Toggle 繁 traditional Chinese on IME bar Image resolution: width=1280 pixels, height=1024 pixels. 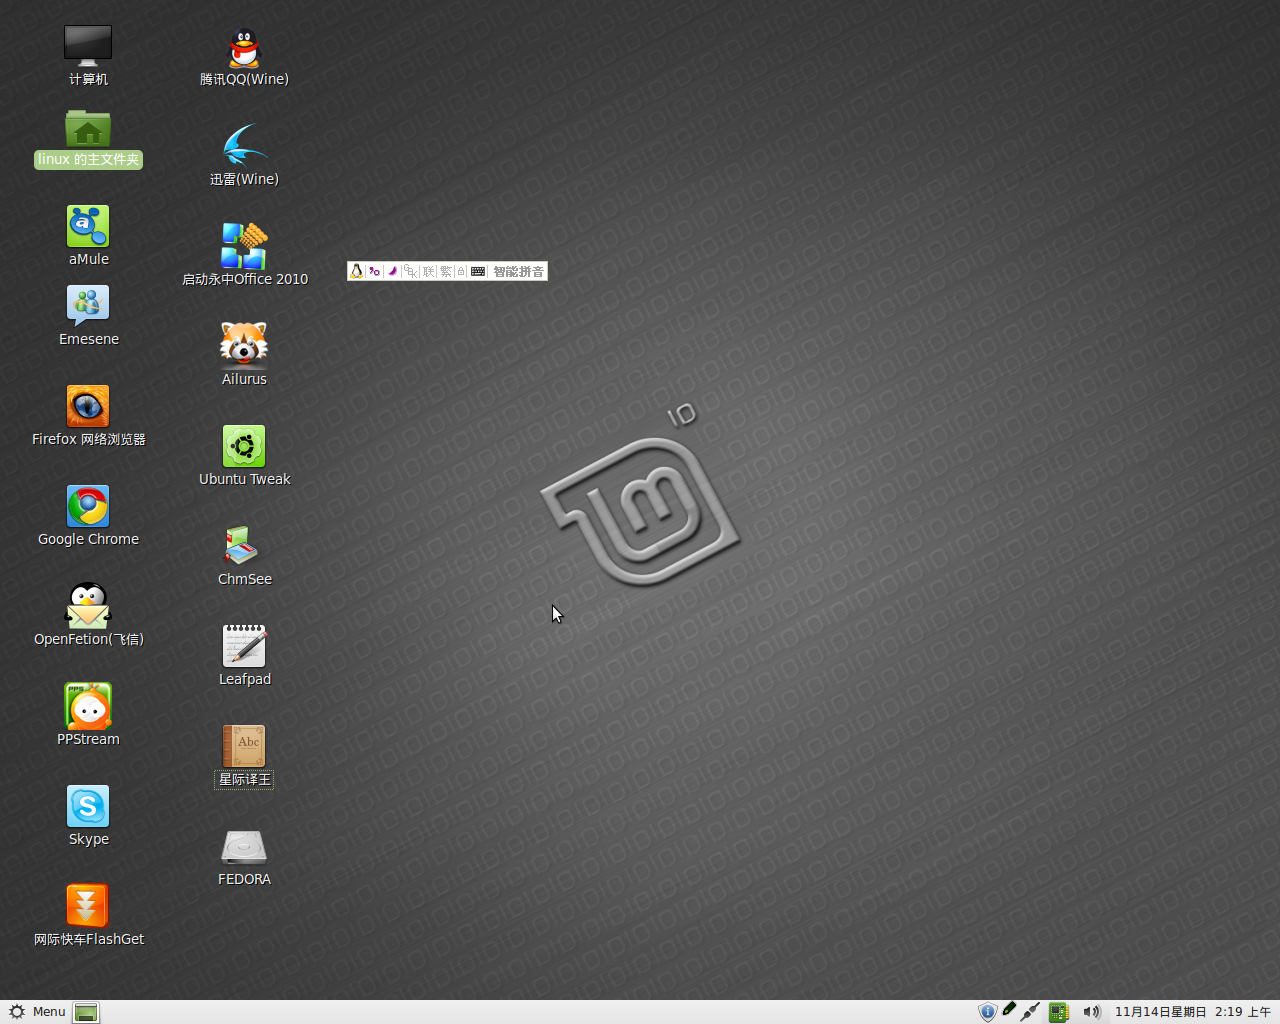click(446, 271)
